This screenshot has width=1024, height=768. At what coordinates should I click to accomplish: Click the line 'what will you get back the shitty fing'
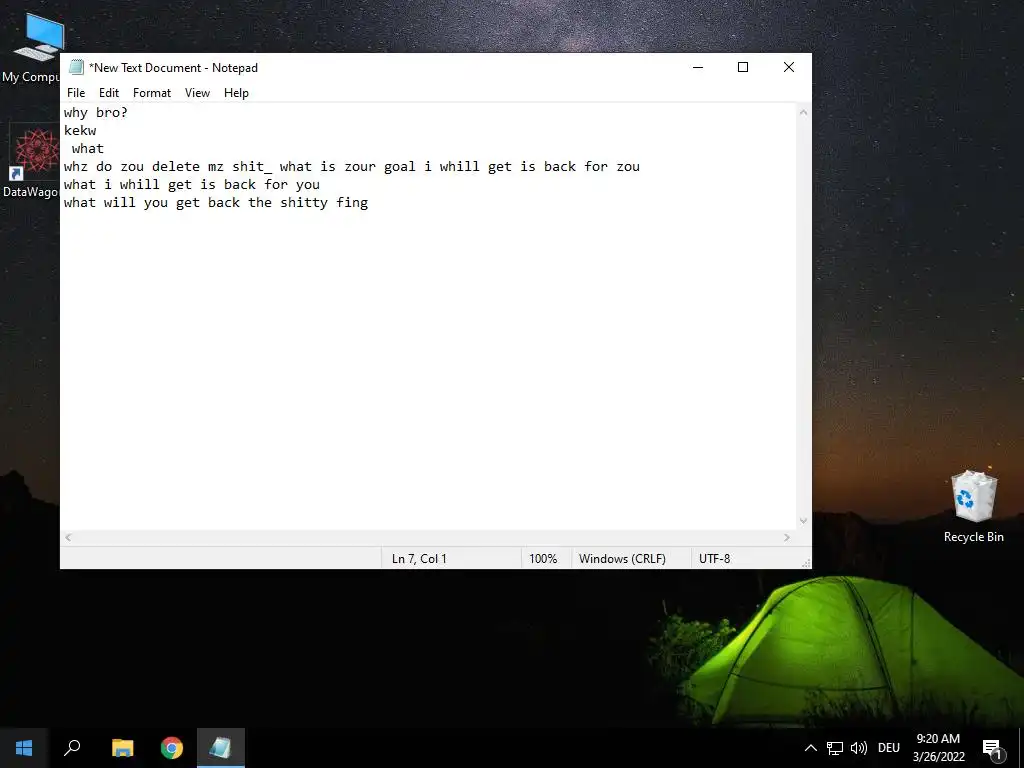tap(216, 202)
